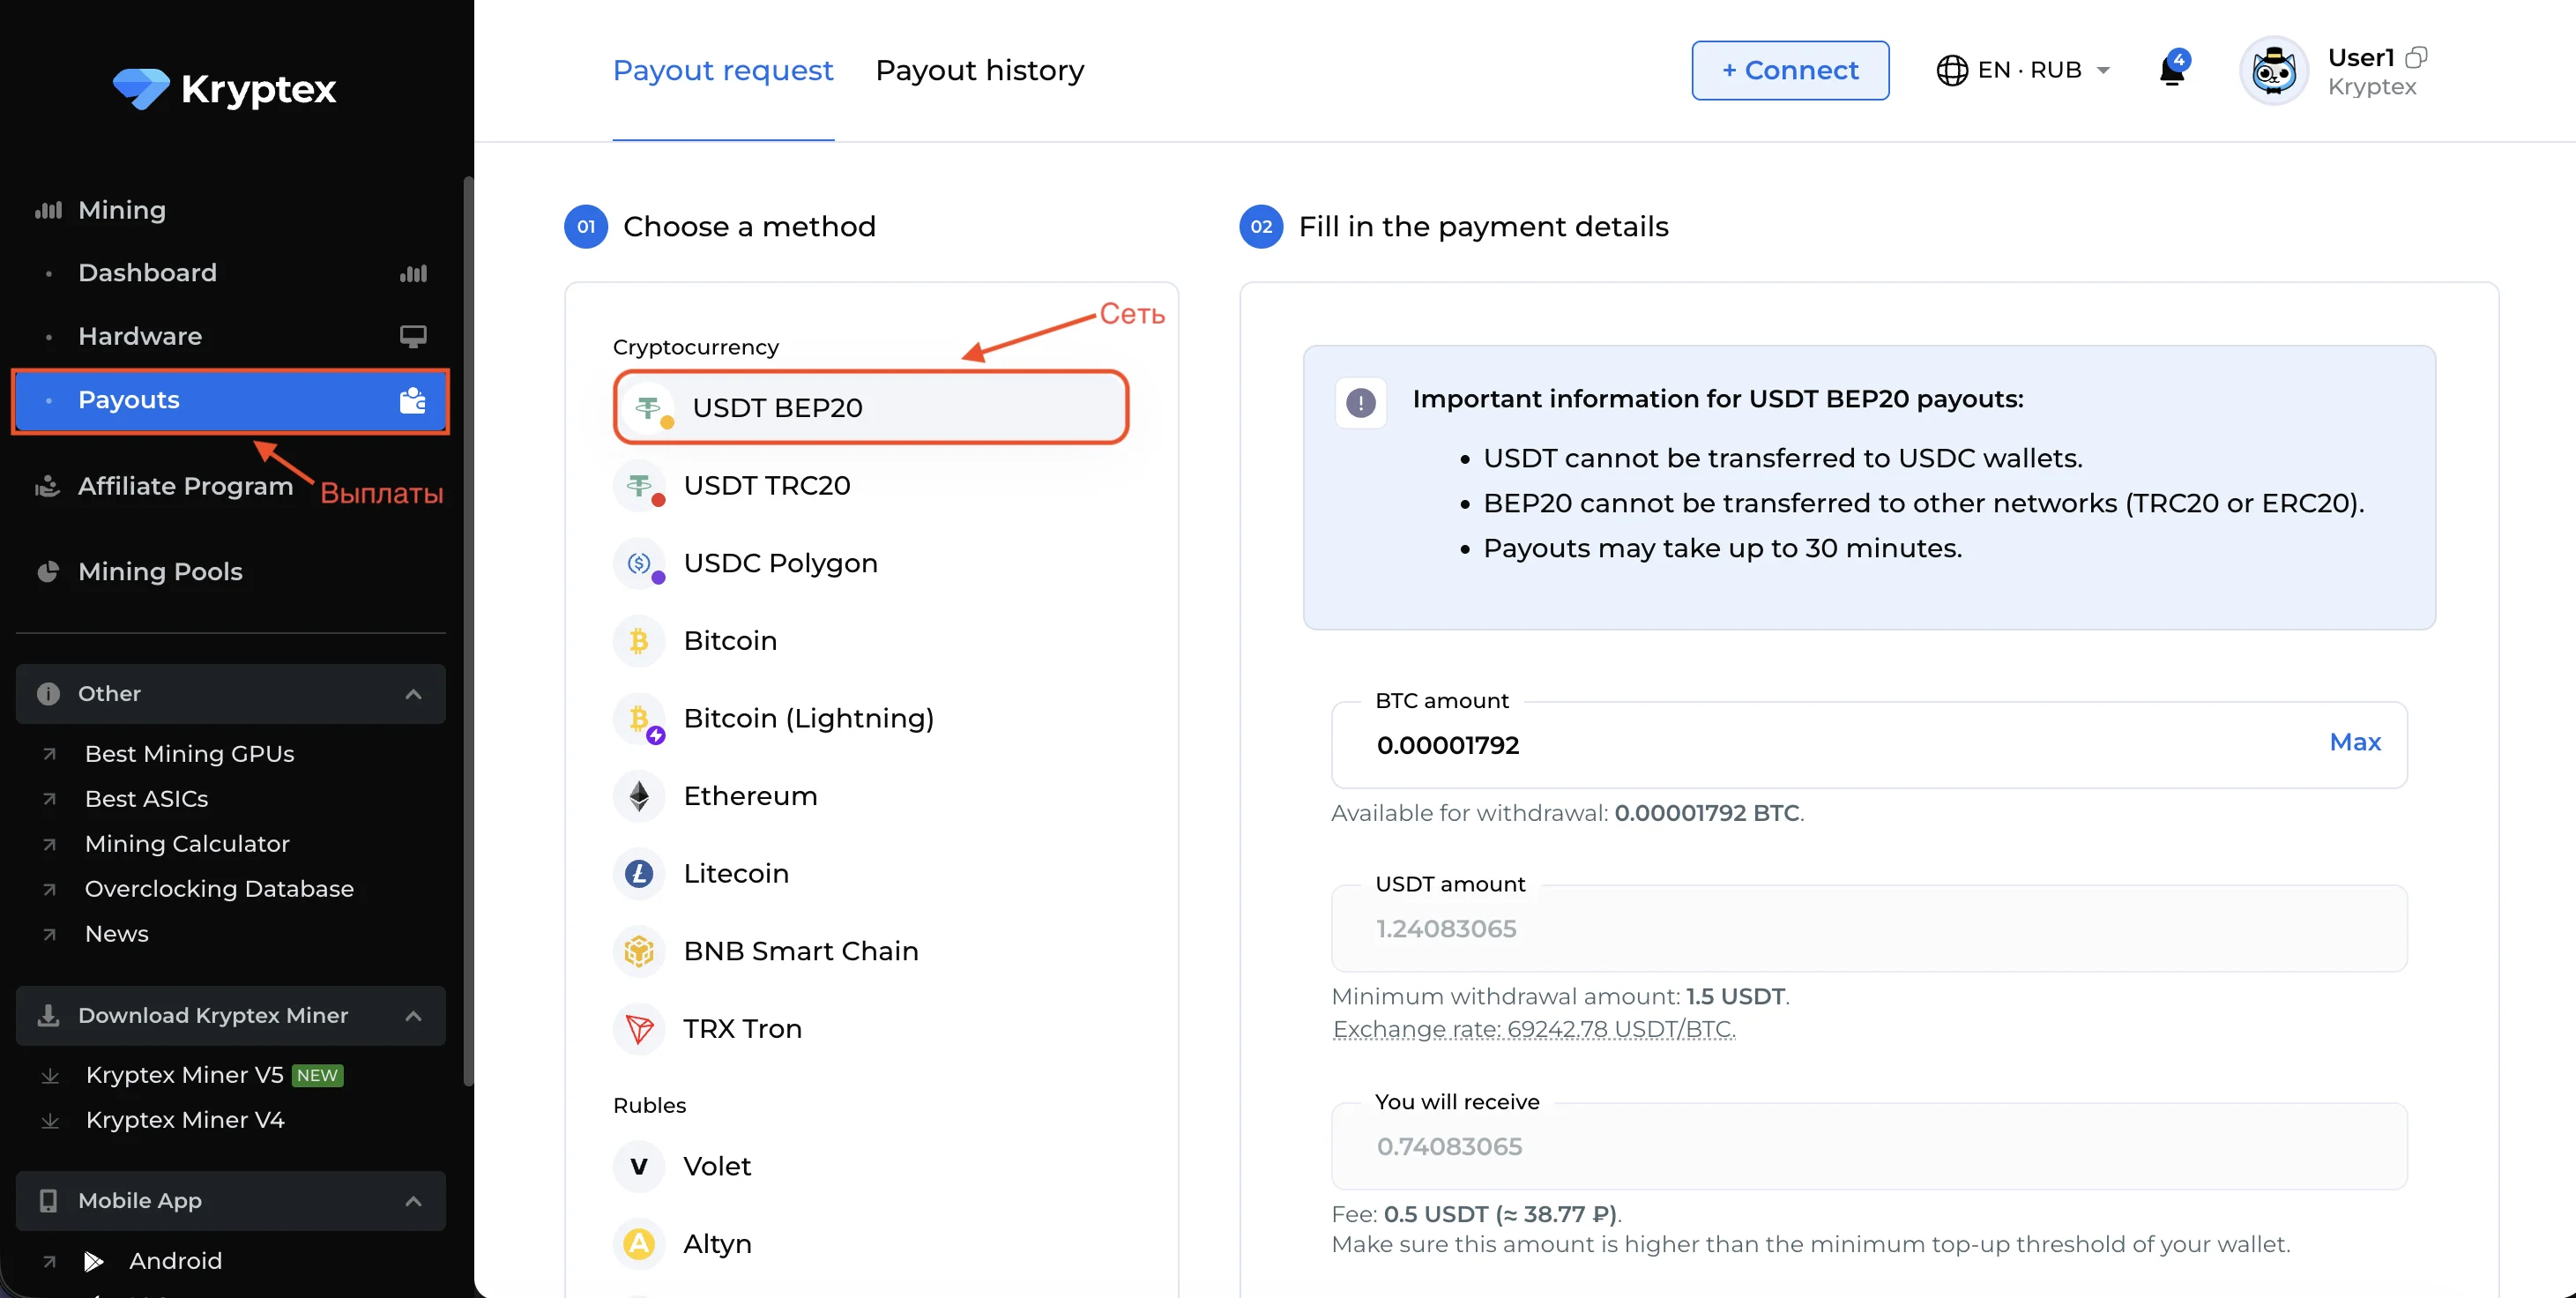Collapse the Other sidebar section
The image size is (2576, 1298).
pyautogui.click(x=413, y=694)
